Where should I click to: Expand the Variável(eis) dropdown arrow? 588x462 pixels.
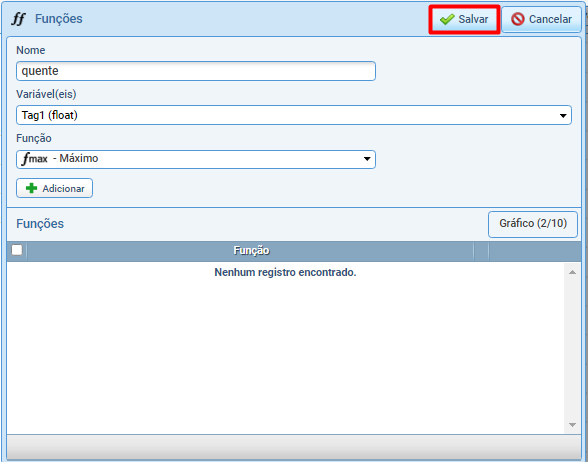[x=563, y=116]
